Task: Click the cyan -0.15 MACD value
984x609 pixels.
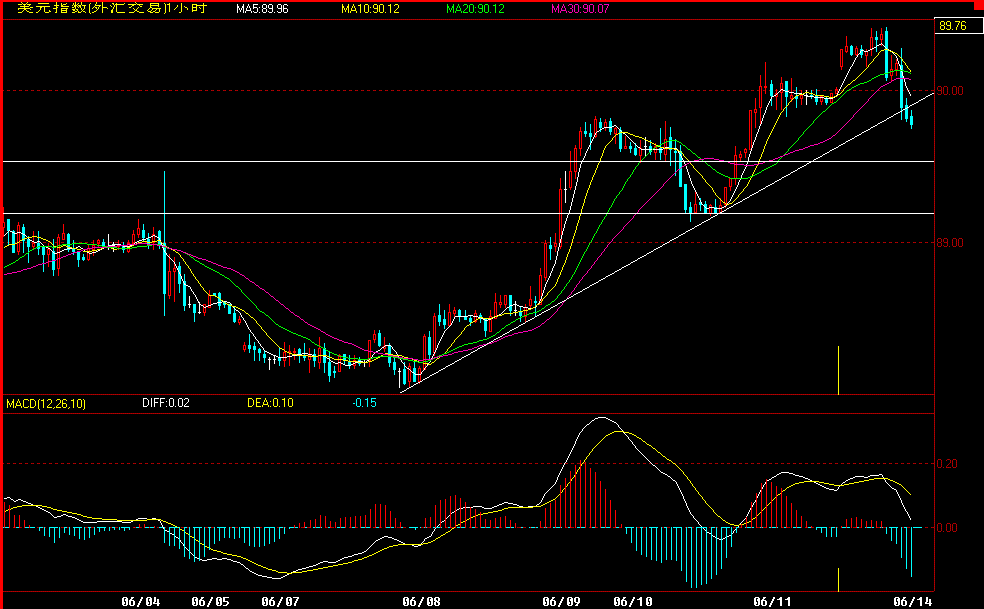Action: 364,404
